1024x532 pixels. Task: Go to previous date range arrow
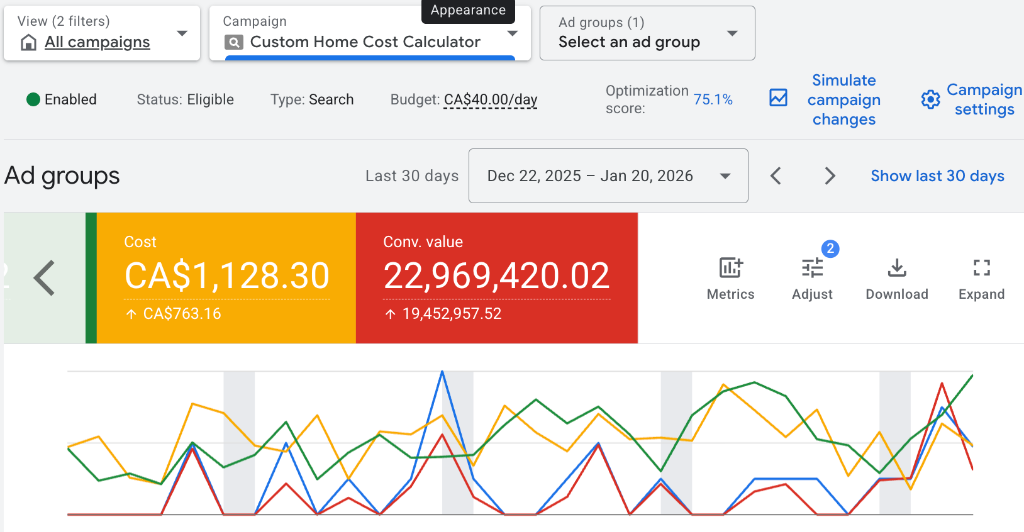pyautogui.click(x=775, y=176)
